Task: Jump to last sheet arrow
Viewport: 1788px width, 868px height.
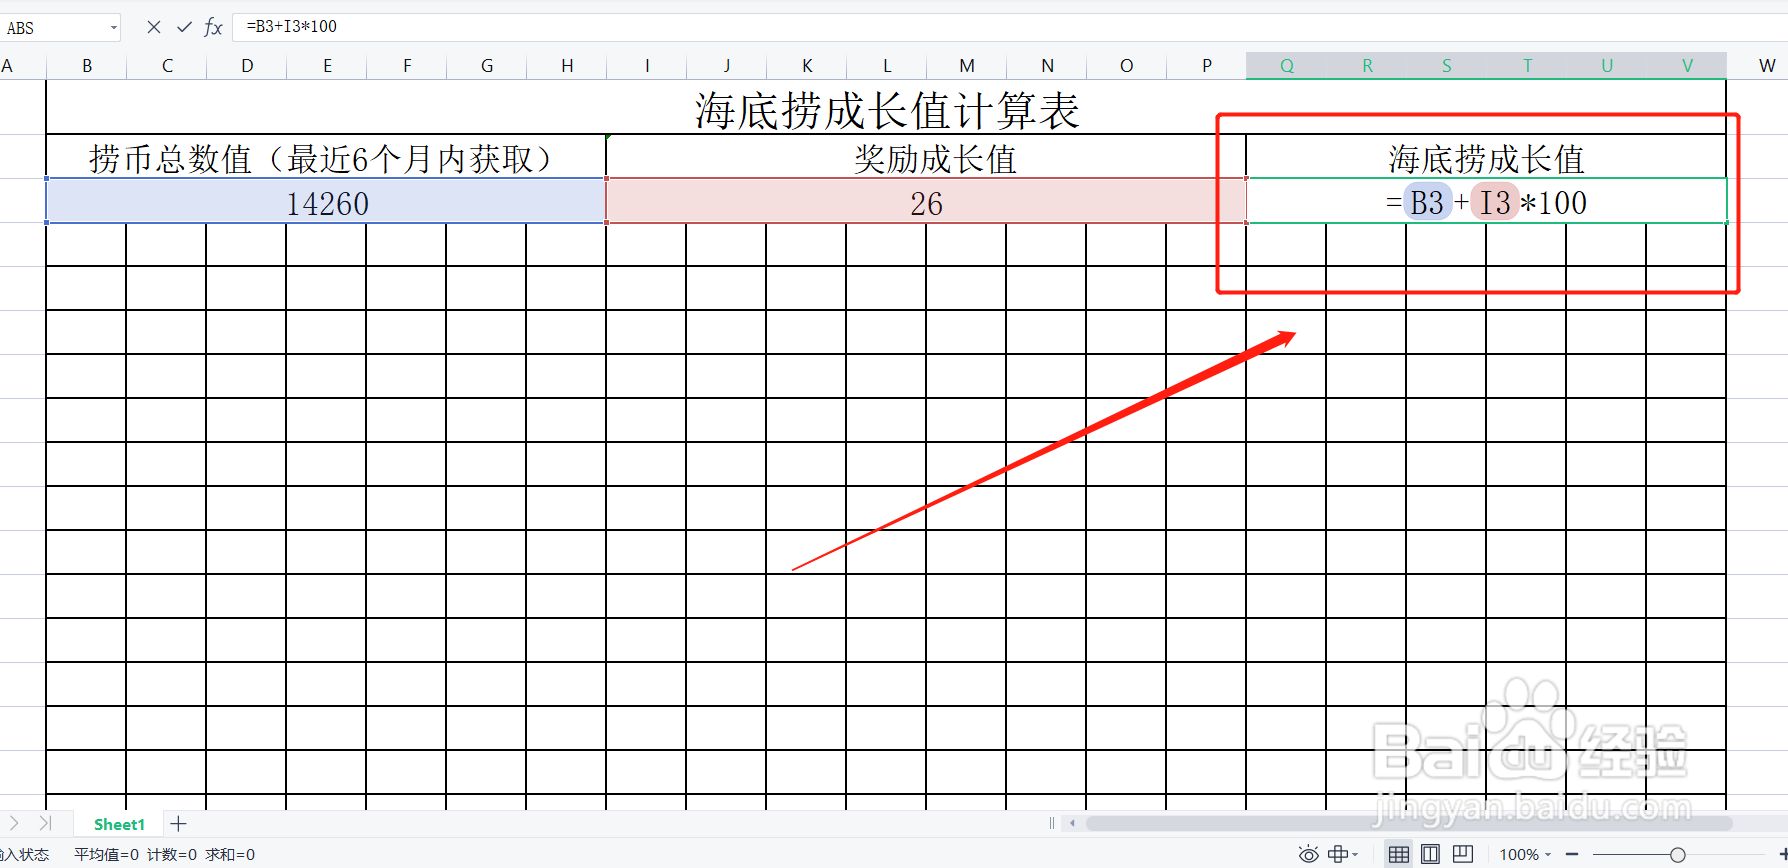Action: pos(45,823)
